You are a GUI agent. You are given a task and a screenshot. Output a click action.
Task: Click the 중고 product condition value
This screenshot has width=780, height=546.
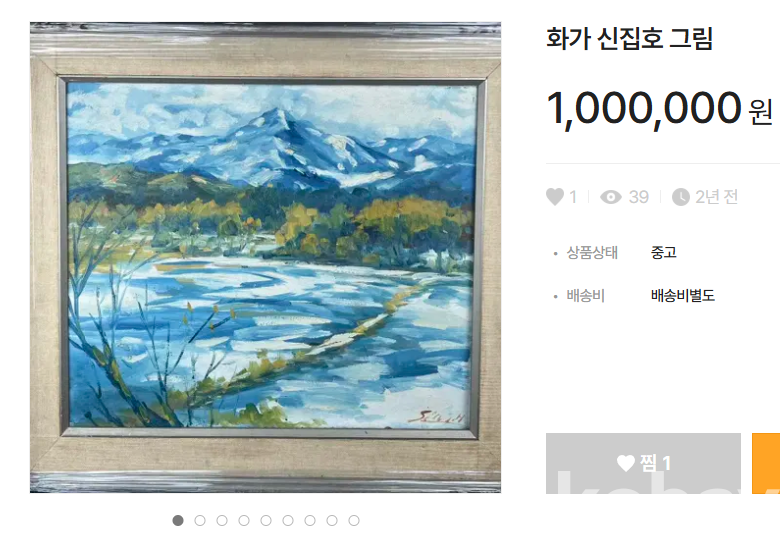pyautogui.click(x=664, y=253)
